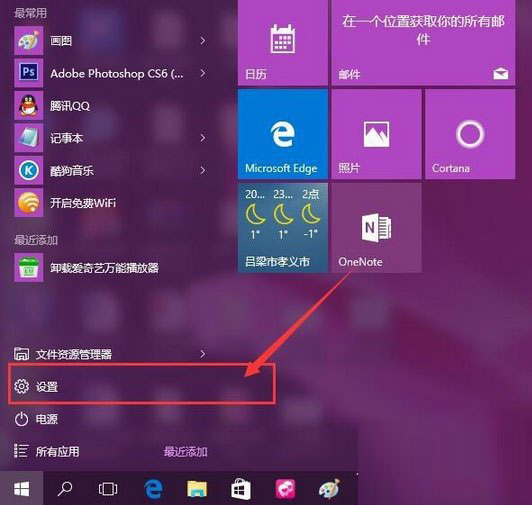This screenshot has height=505, width=532.
Task: Click the 最近添加 link beside 所有应用
Action: [x=186, y=452]
